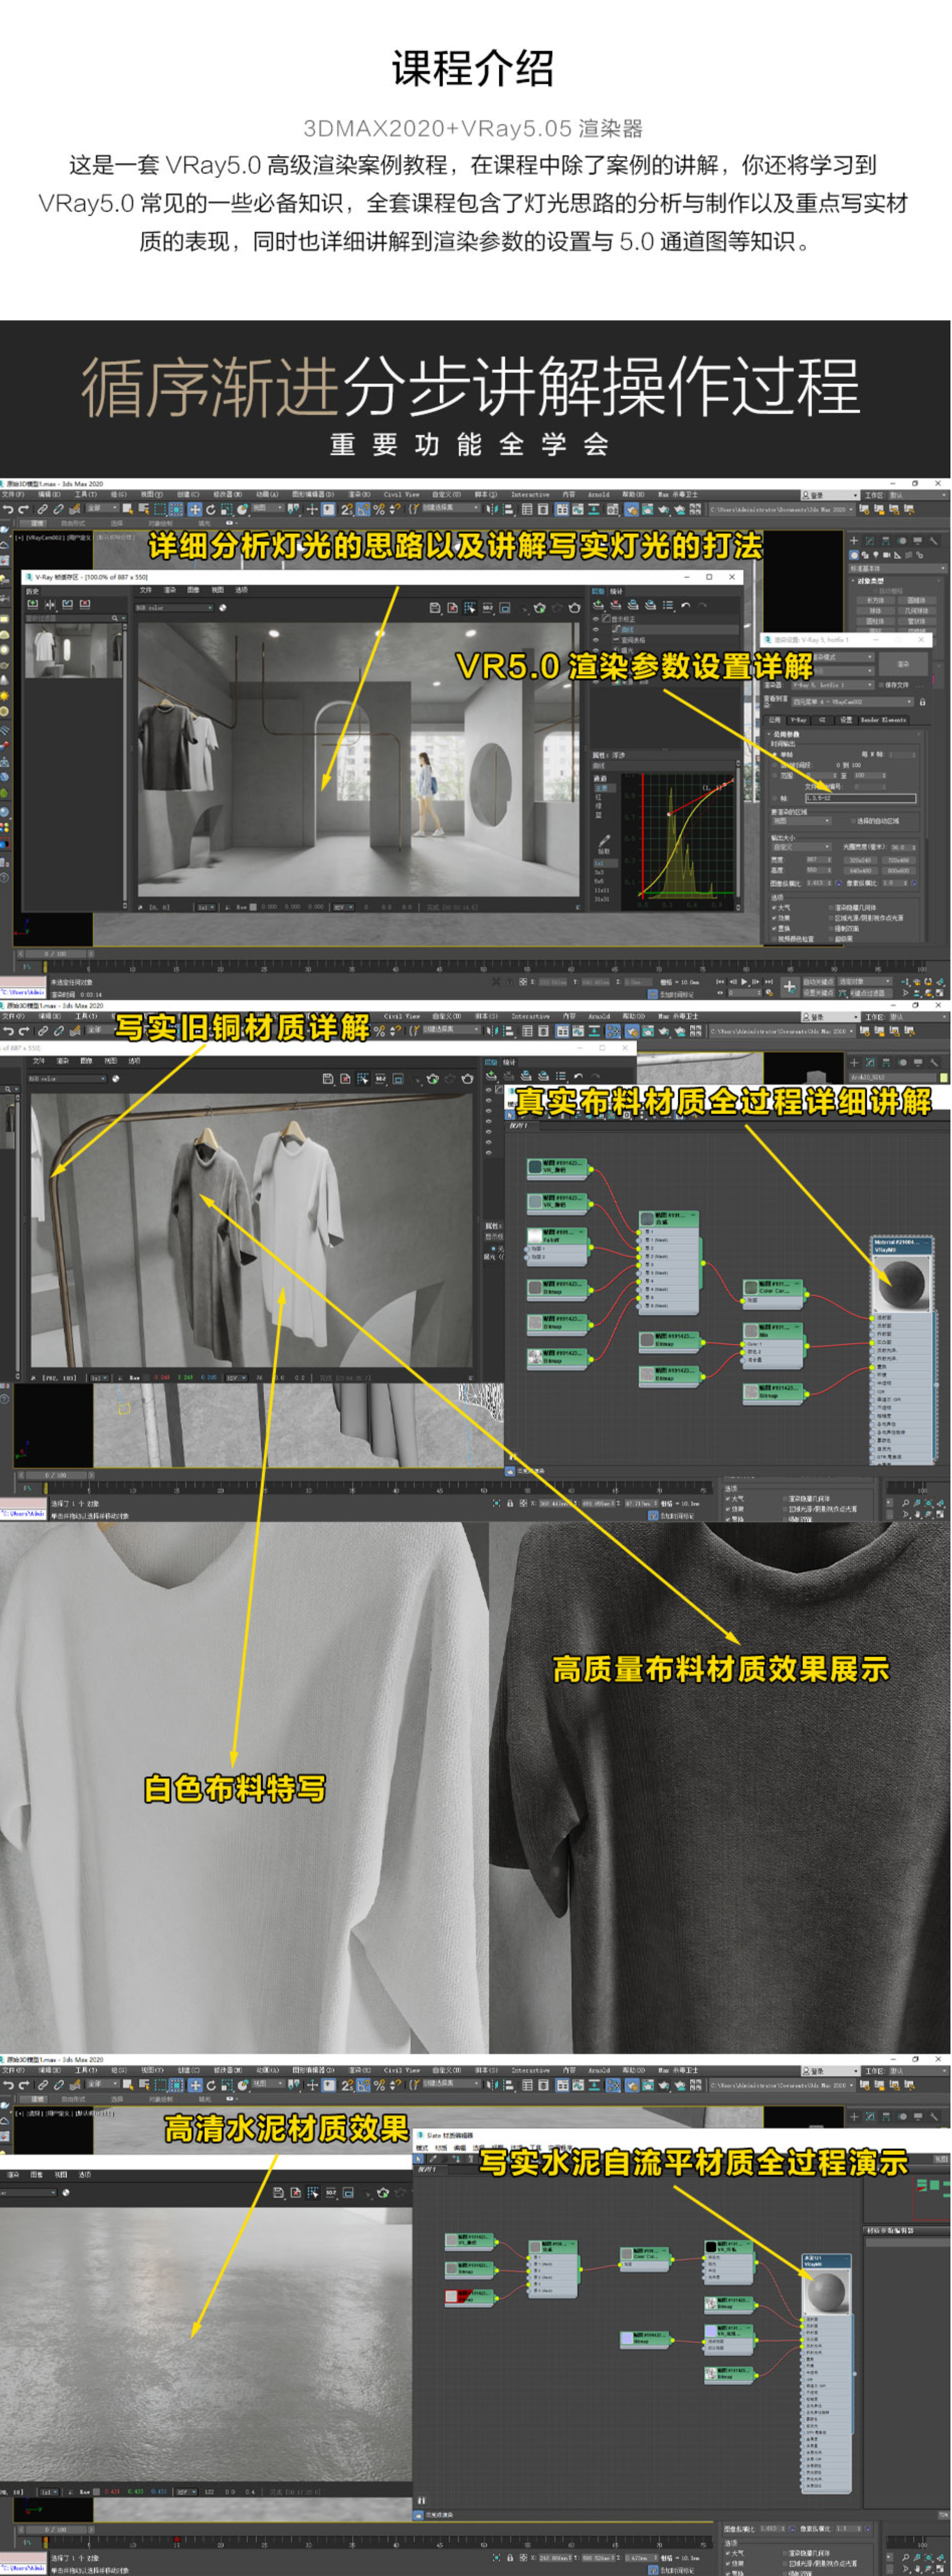This screenshot has width=952, height=2576.
Task: Click play animation control in top window
Action: pos(745,981)
